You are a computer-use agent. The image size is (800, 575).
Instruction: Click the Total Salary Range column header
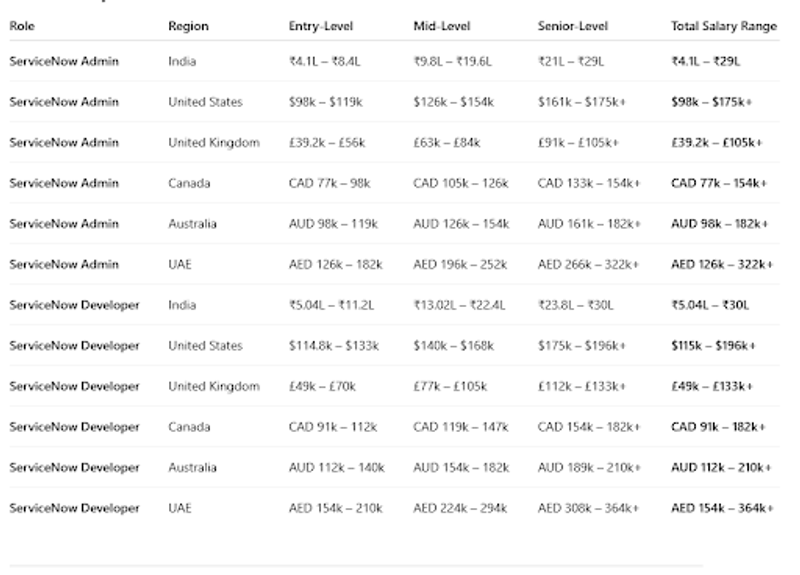point(723,26)
